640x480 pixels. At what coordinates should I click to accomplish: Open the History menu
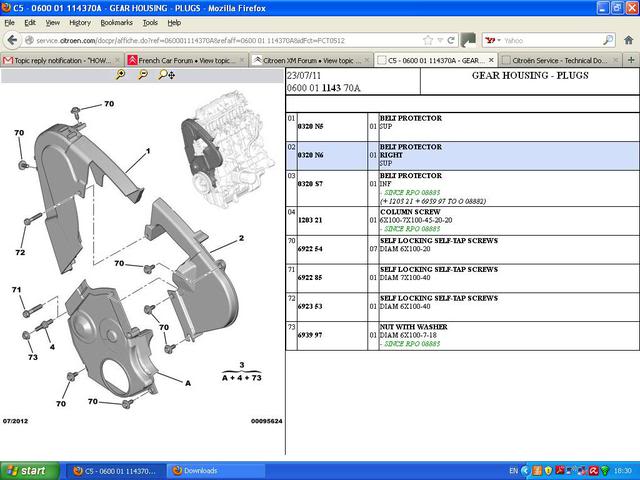(x=80, y=23)
